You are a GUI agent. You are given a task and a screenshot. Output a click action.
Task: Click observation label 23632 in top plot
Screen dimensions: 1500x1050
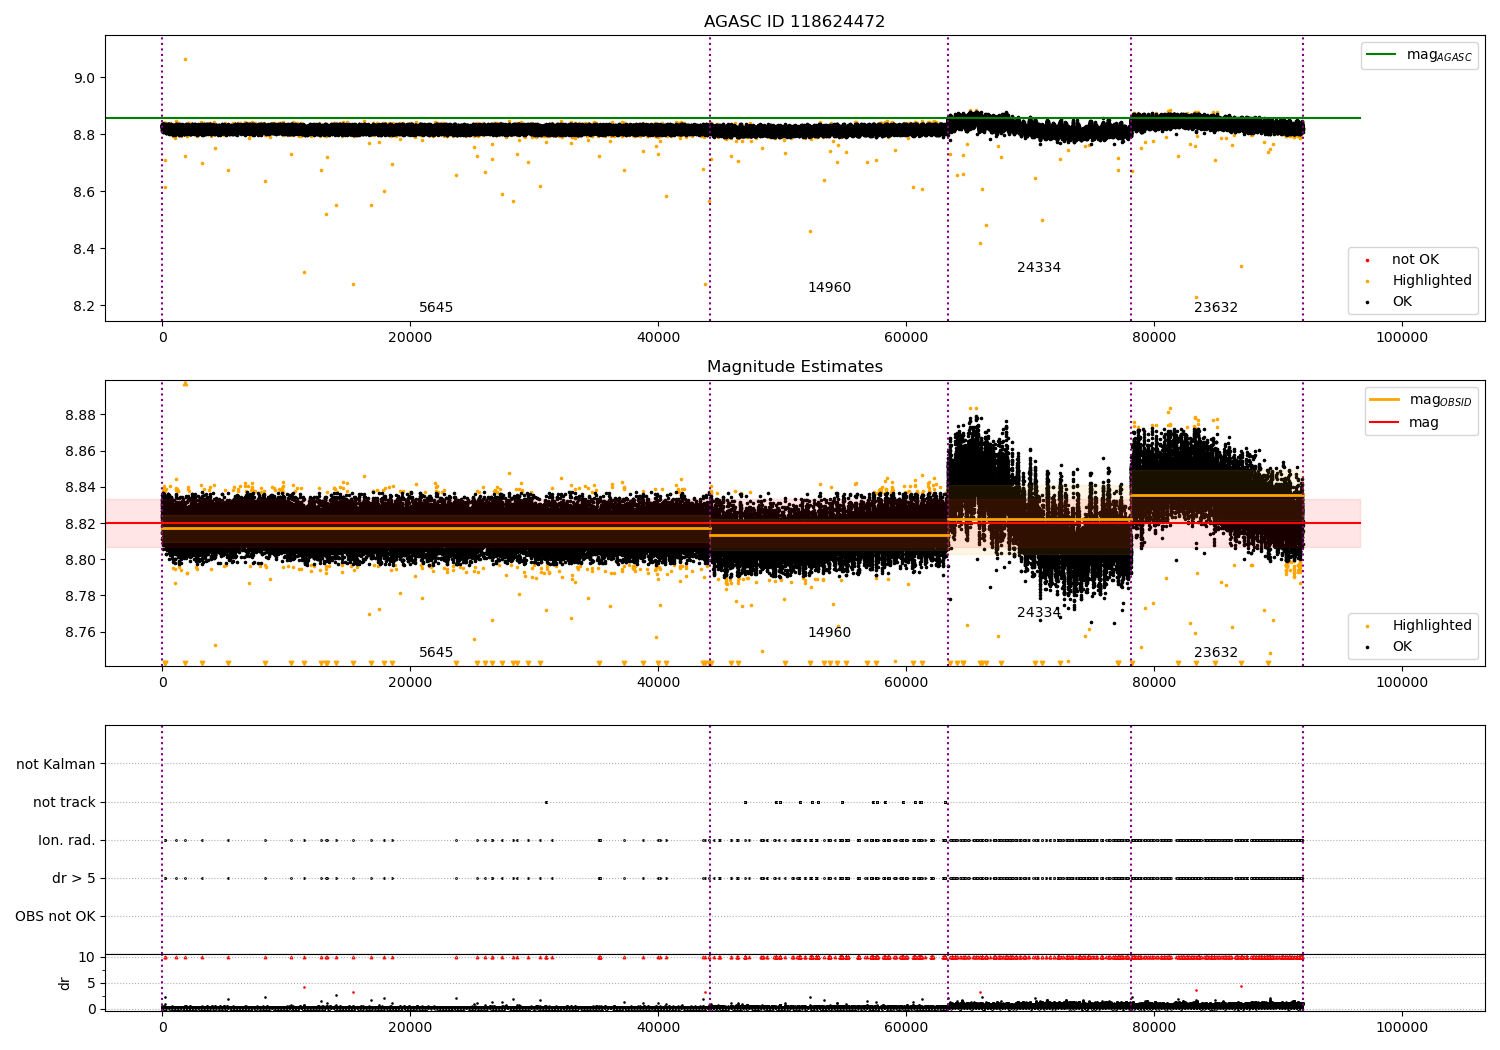point(1216,308)
